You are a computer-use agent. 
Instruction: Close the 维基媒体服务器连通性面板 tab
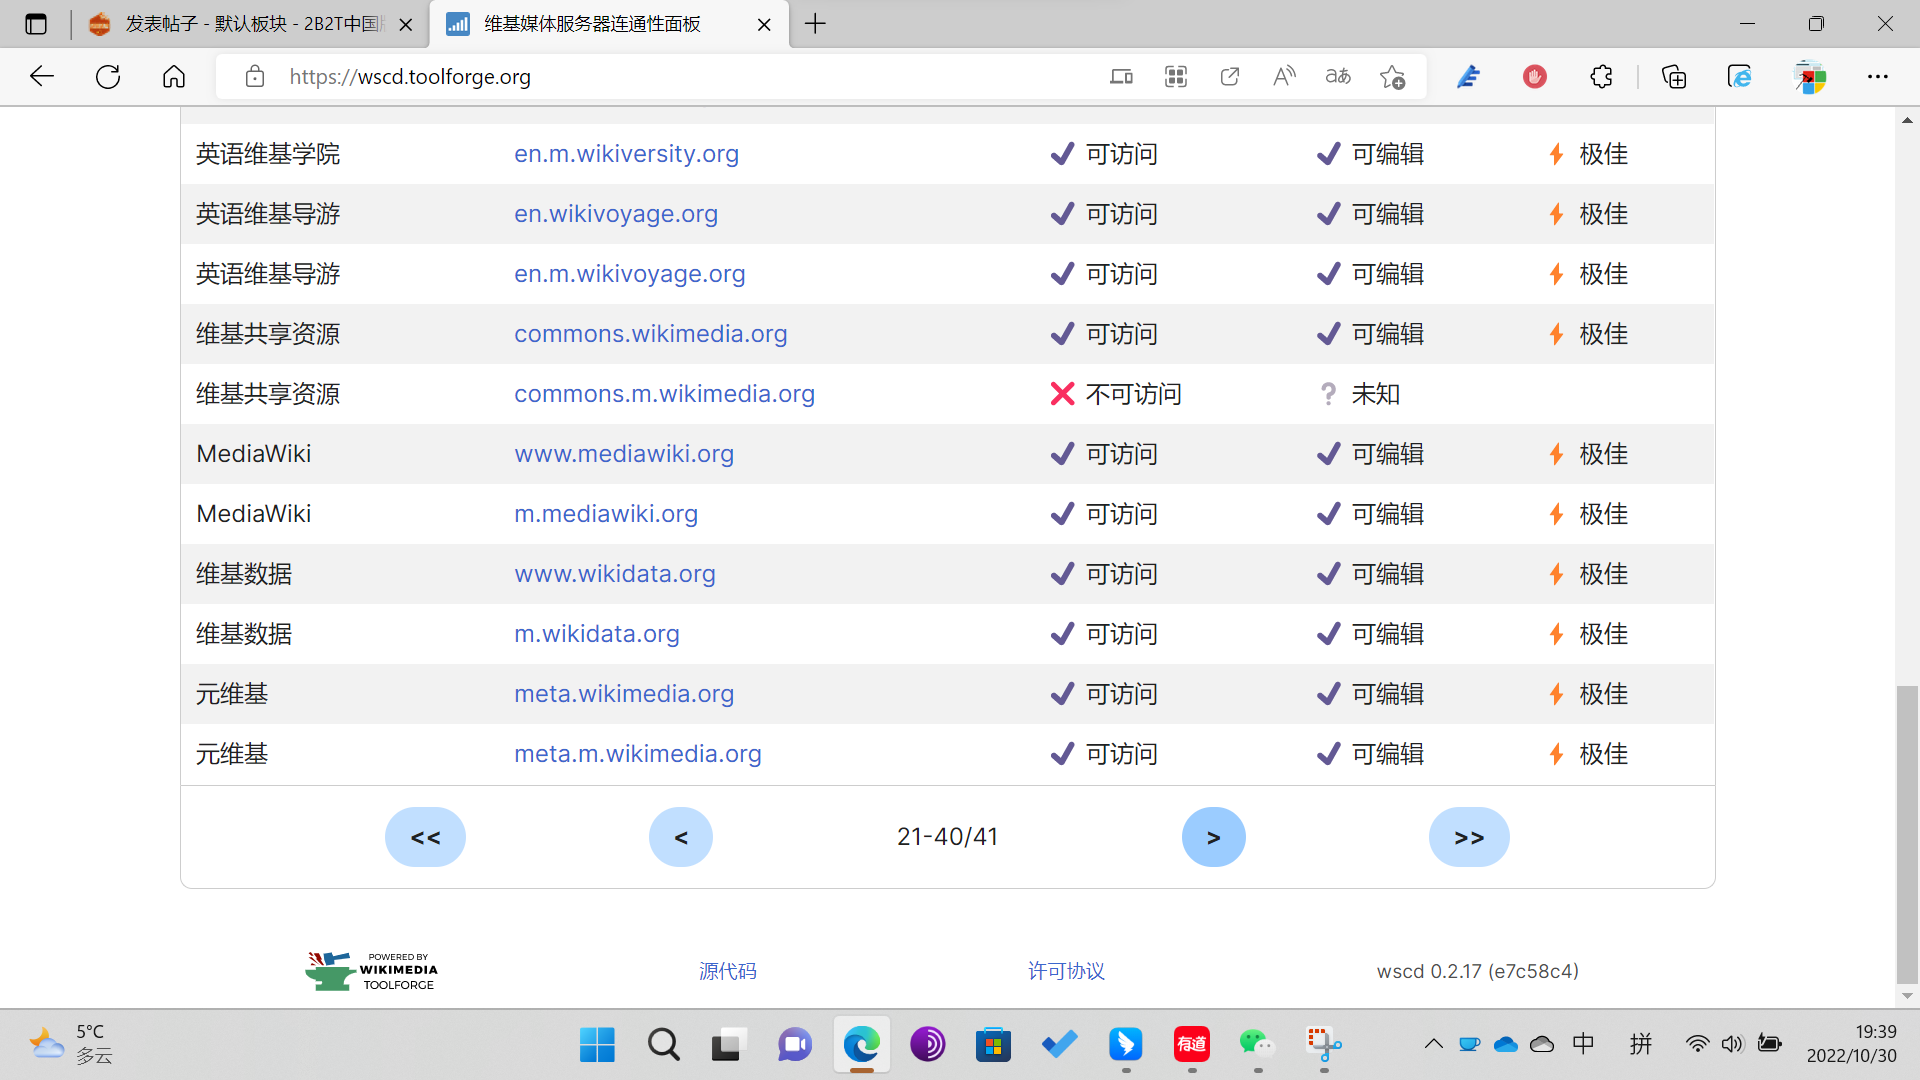[x=764, y=25]
